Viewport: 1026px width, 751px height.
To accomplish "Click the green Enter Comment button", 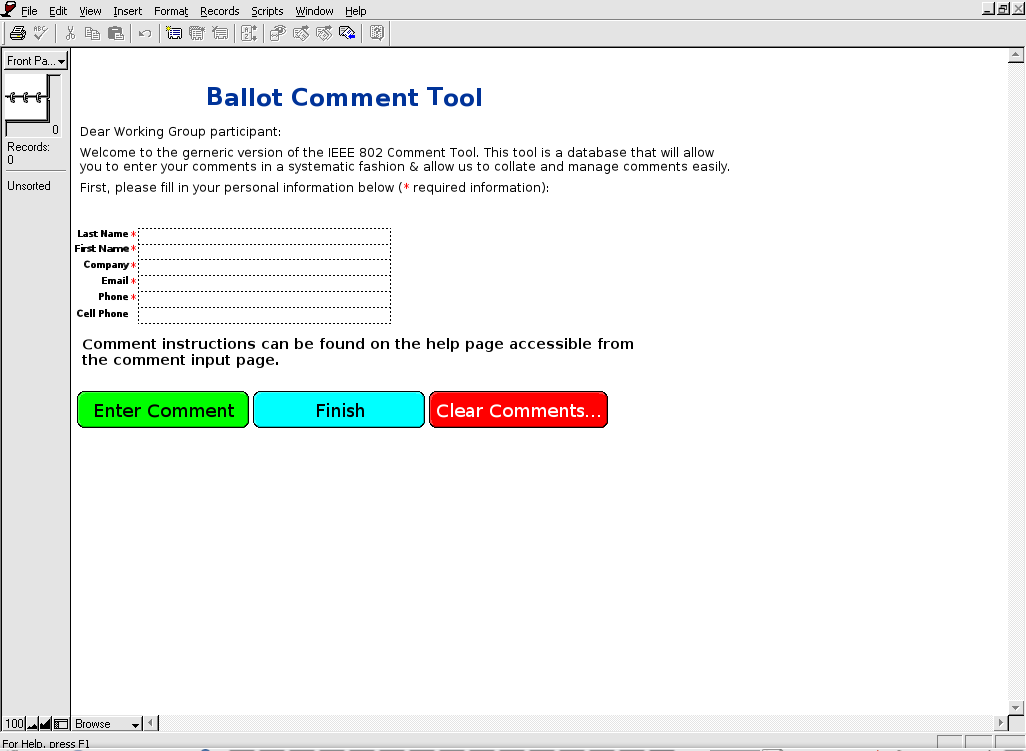I will [x=163, y=410].
